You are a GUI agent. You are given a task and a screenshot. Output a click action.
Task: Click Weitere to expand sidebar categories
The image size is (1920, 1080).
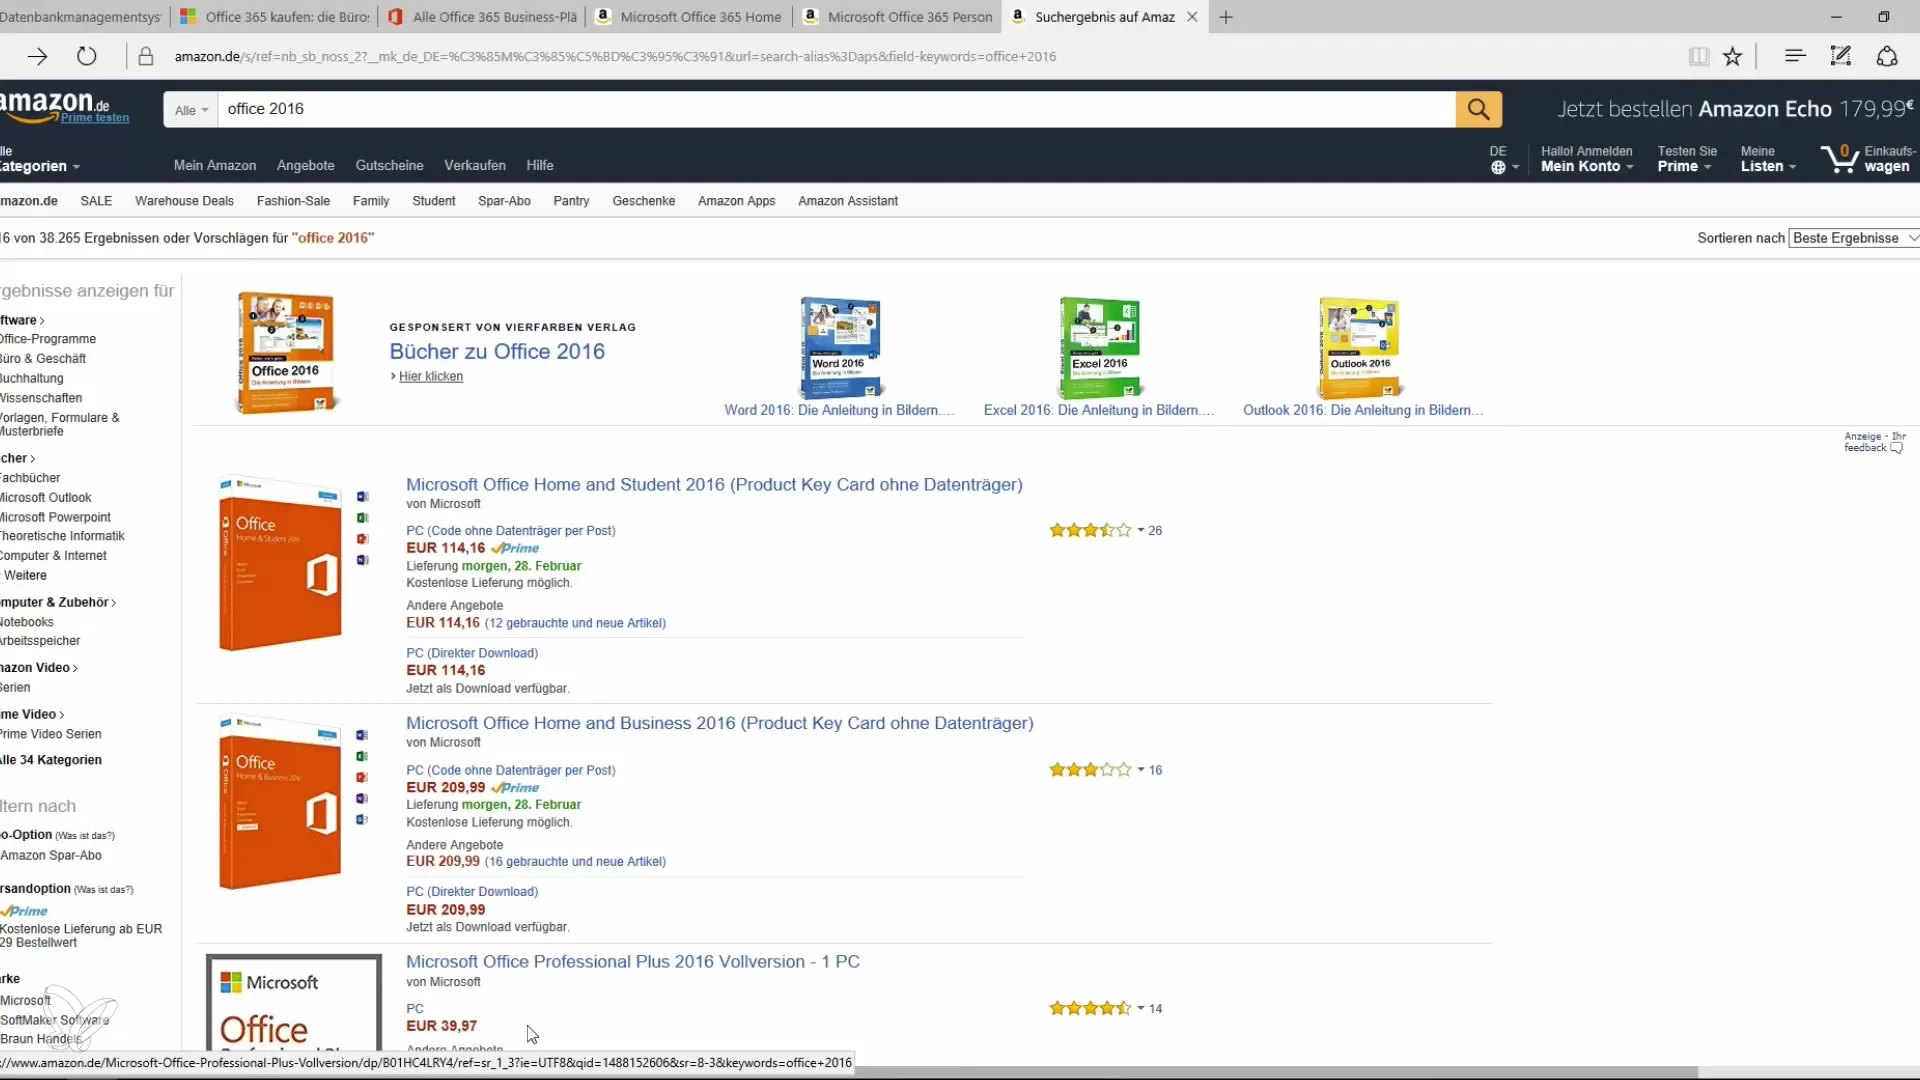click(25, 576)
